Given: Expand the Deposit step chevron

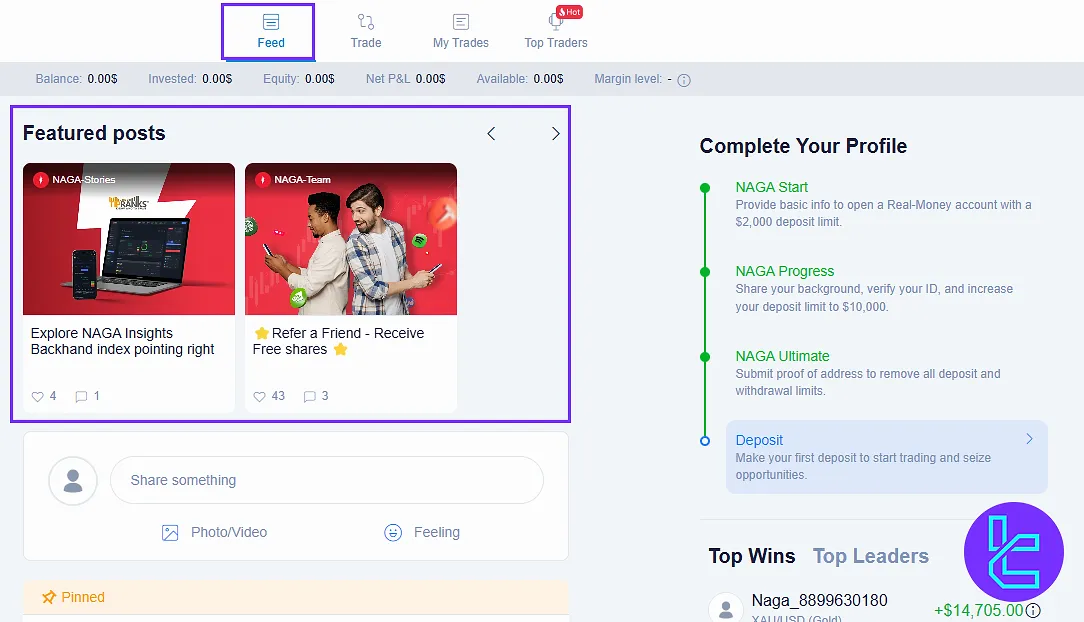Looking at the screenshot, I should coord(1030,439).
